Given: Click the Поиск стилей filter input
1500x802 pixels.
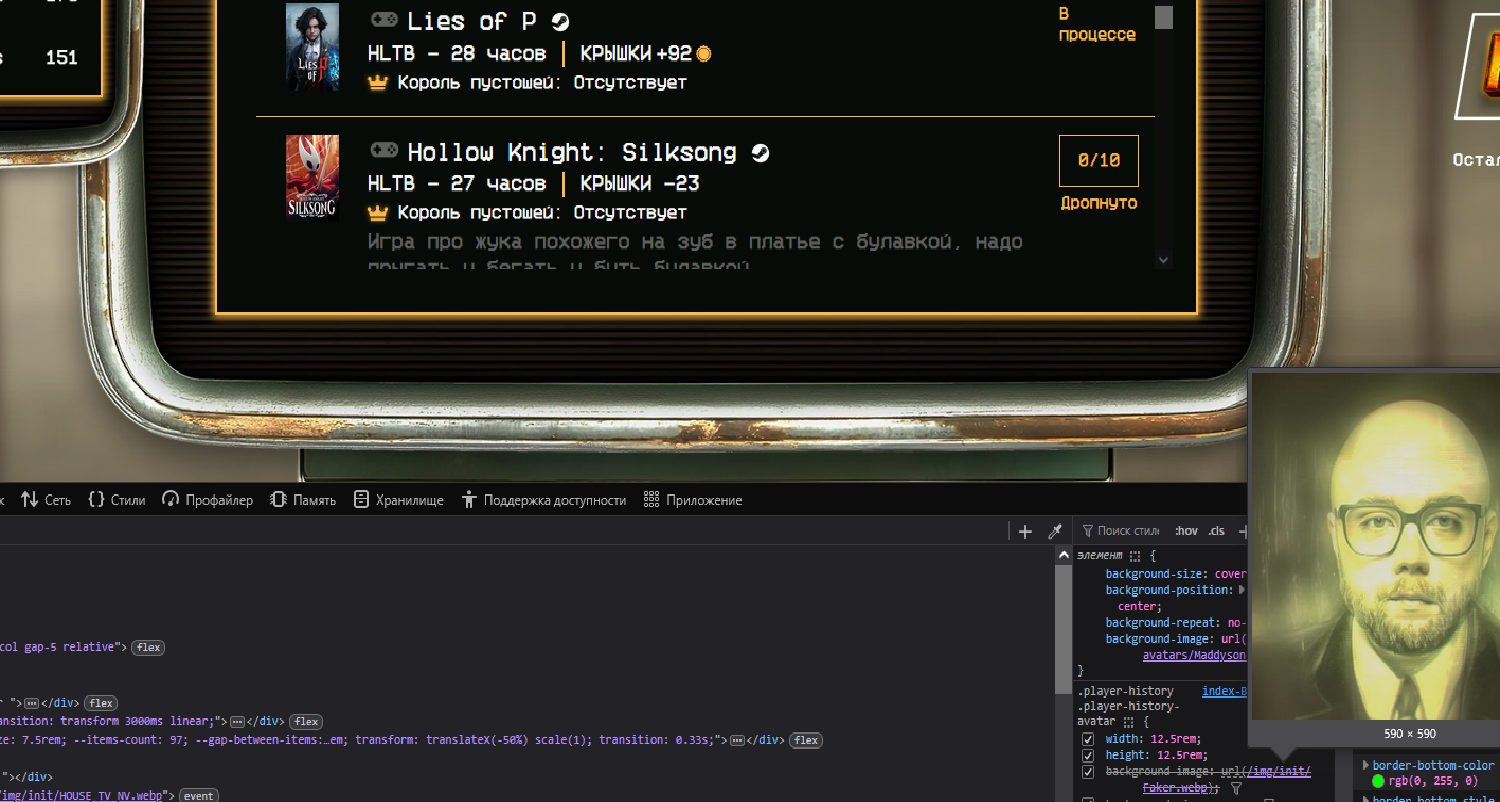Looking at the screenshot, I should tap(1127, 531).
